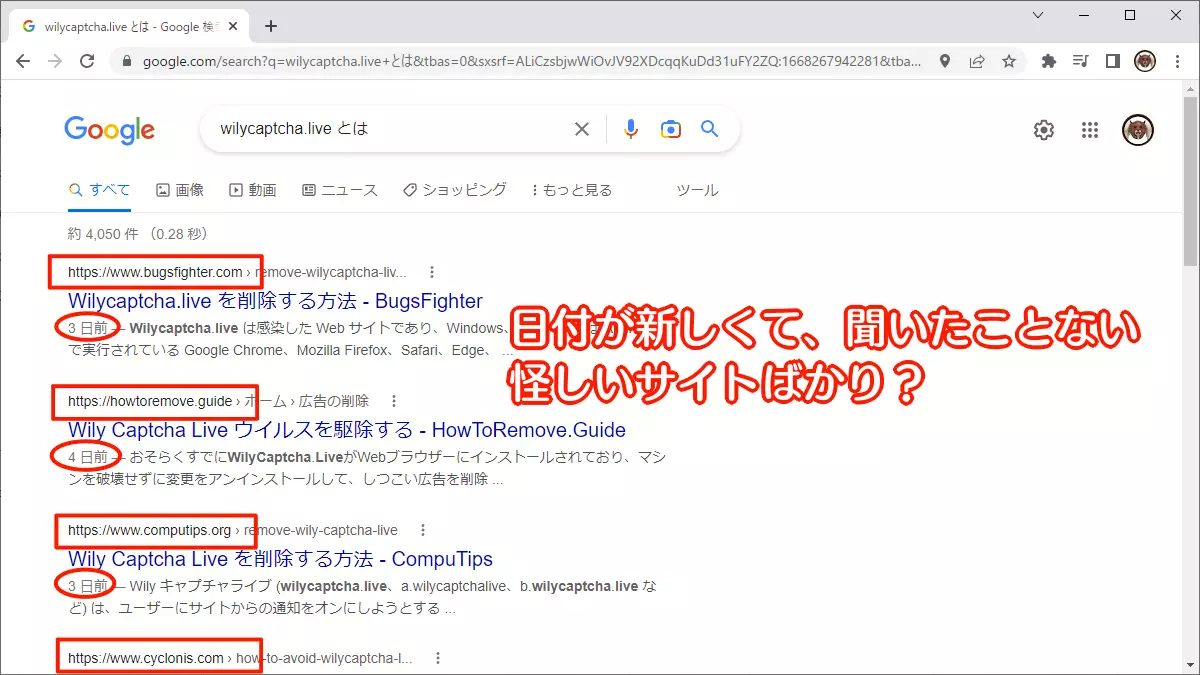Open options for BugsFighter result
Viewport: 1200px width, 675px height.
coord(431,272)
